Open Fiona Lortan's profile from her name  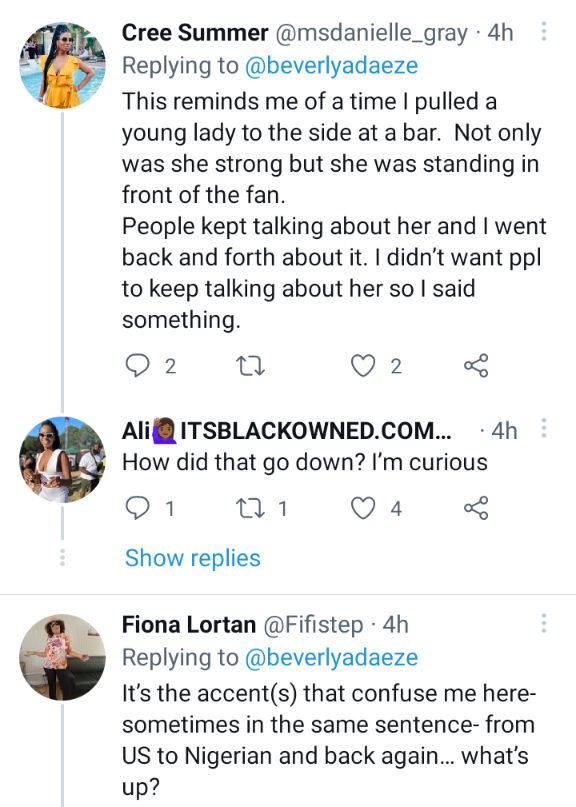pos(188,624)
